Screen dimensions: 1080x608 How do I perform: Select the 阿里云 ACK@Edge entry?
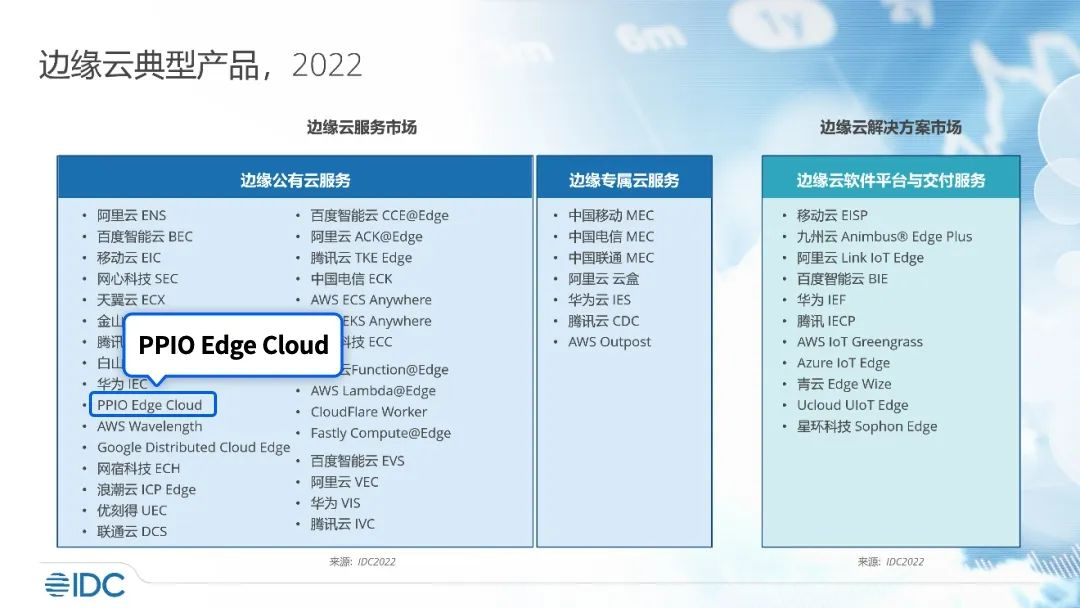[366, 237]
